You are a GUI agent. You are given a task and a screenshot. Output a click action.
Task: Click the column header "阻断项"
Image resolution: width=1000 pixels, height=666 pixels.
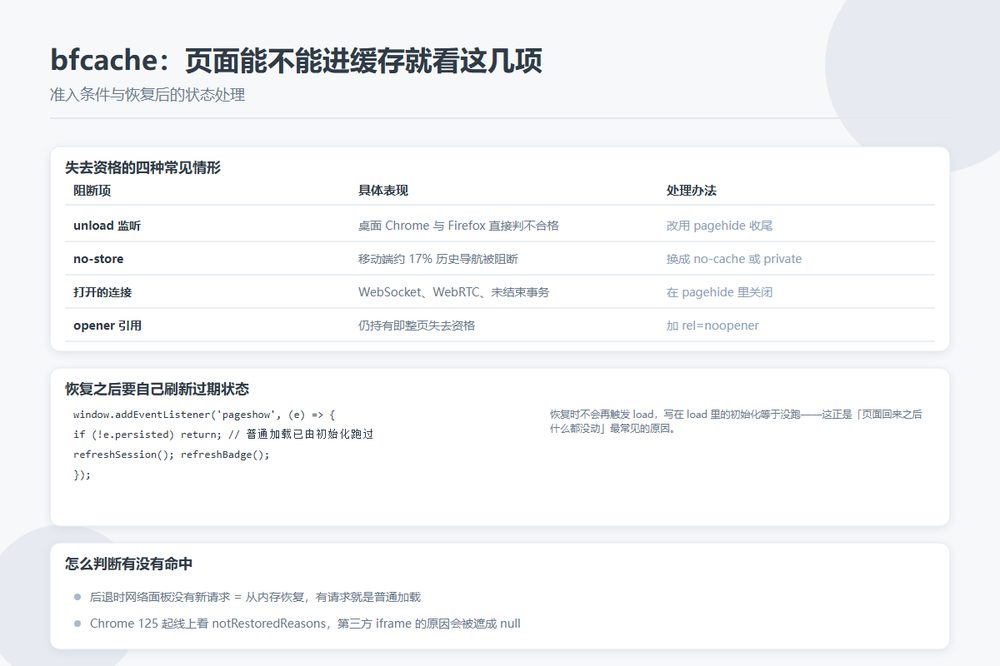click(92, 191)
